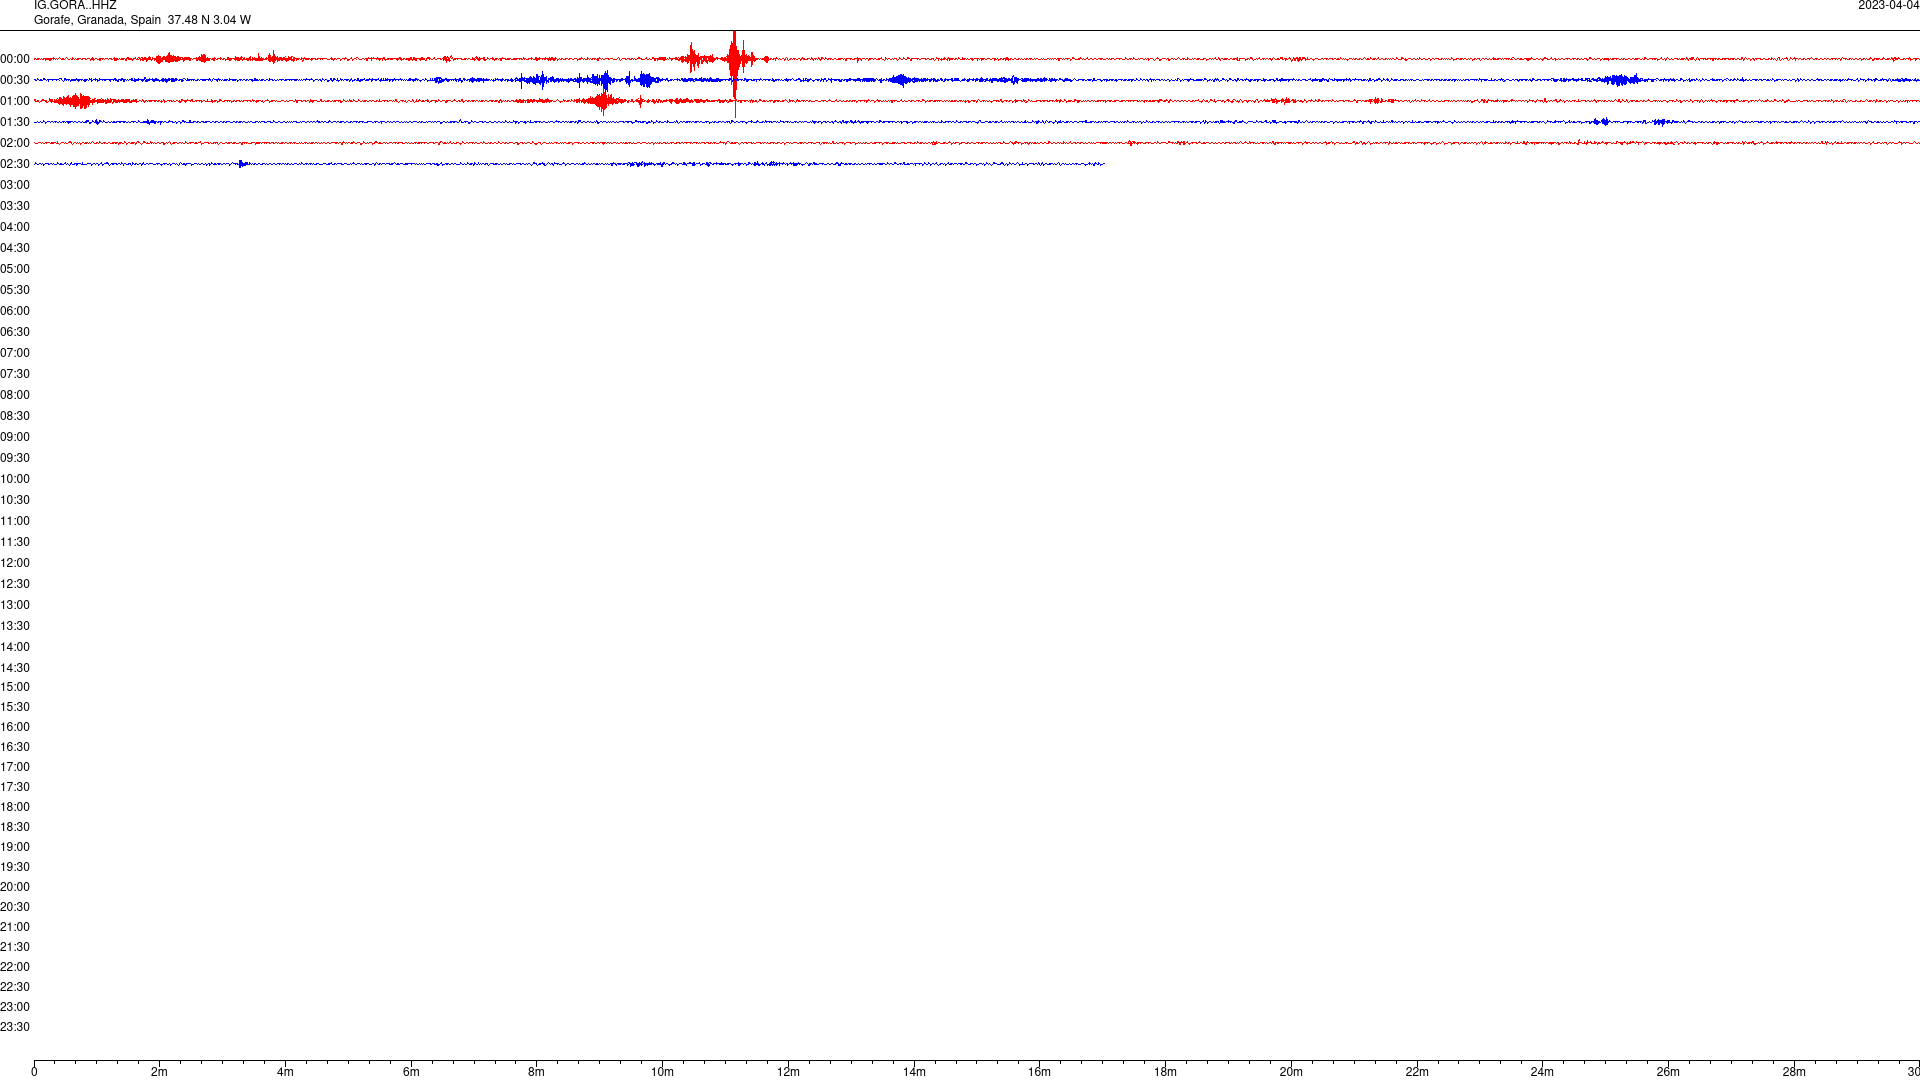The width and height of the screenshot is (1920, 1080).
Task: Select the 19:30 time label
Action: (15, 867)
